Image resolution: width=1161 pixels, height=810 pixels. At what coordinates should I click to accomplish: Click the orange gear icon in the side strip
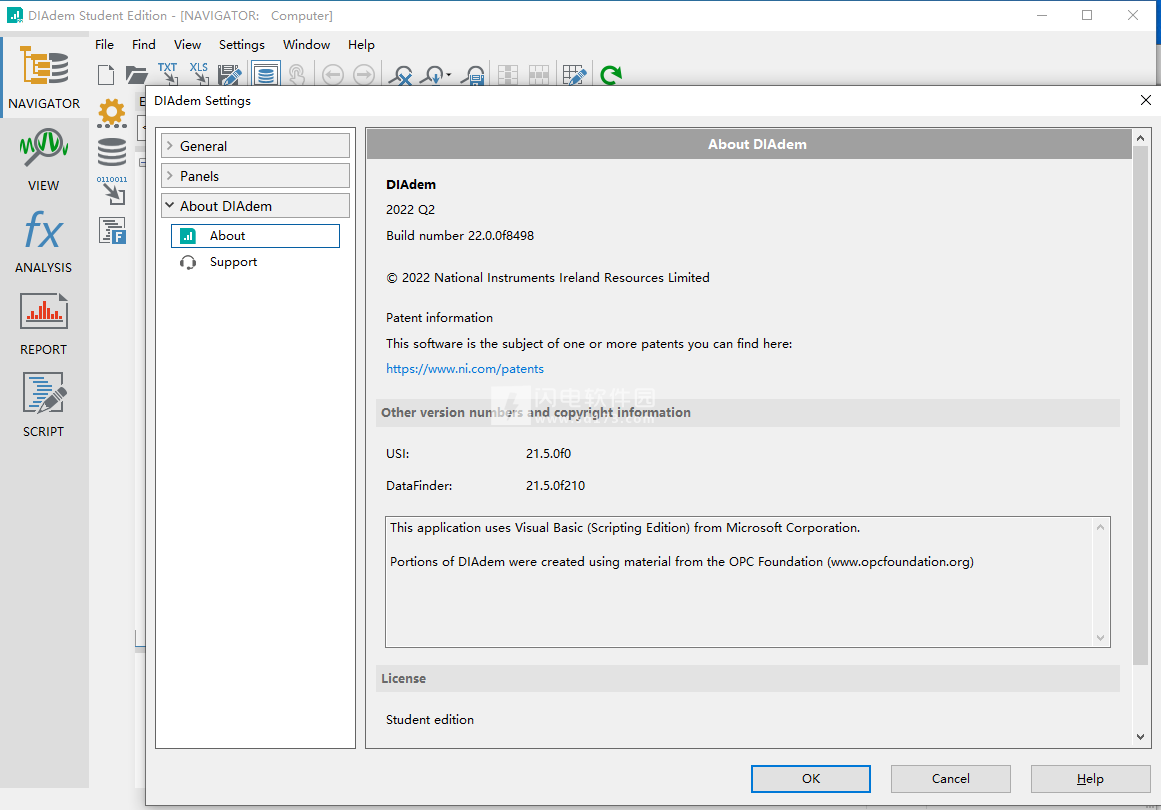click(112, 113)
